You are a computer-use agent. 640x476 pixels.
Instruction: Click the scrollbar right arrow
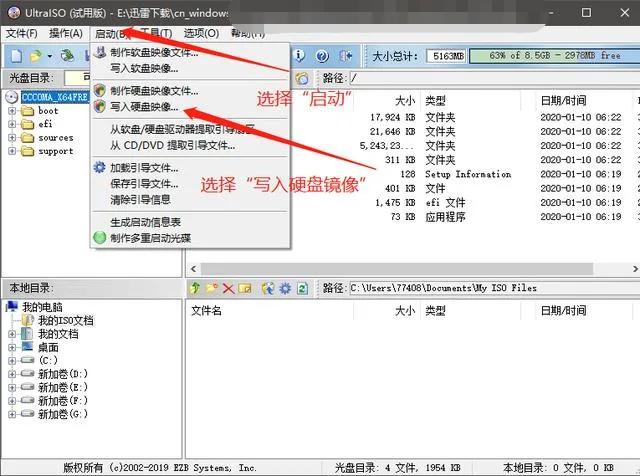tap(635, 269)
